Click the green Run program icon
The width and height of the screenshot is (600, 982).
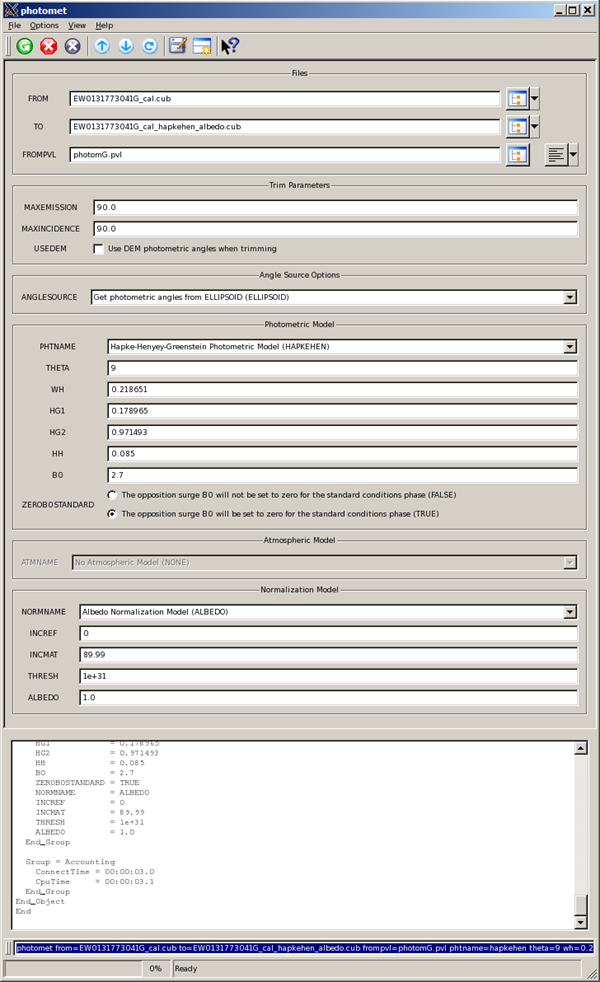(x=25, y=46)
